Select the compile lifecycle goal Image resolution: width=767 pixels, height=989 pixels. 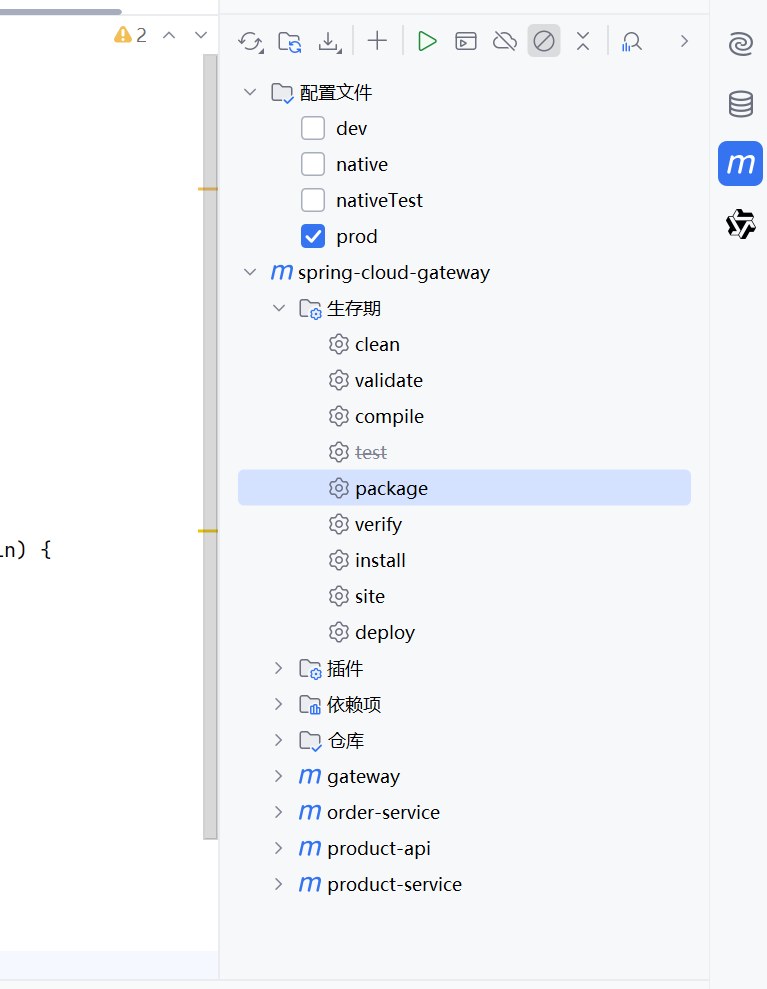(x=464, y=416)
